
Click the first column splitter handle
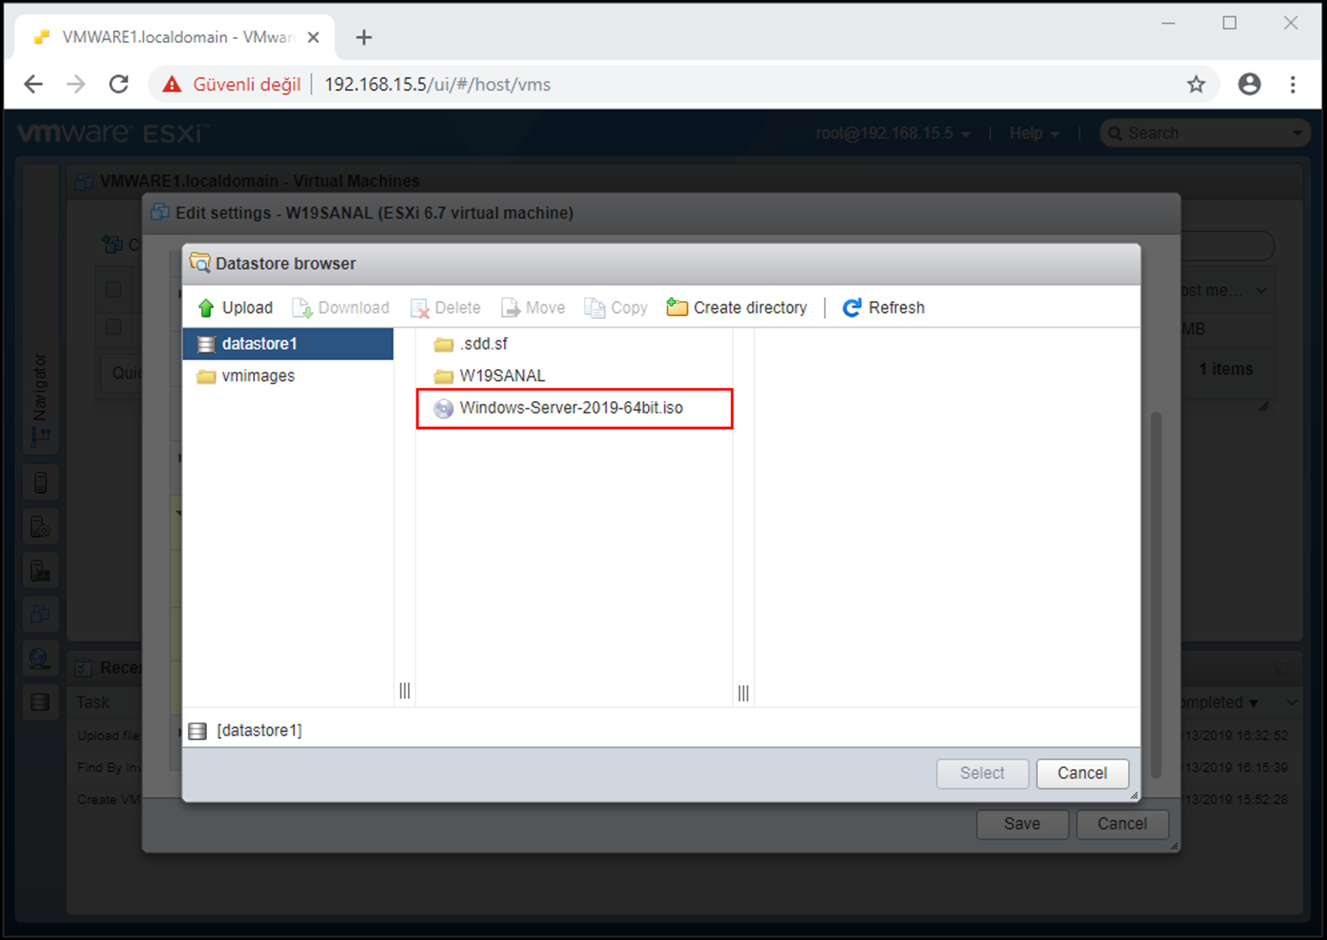click(x=405, y=690)
